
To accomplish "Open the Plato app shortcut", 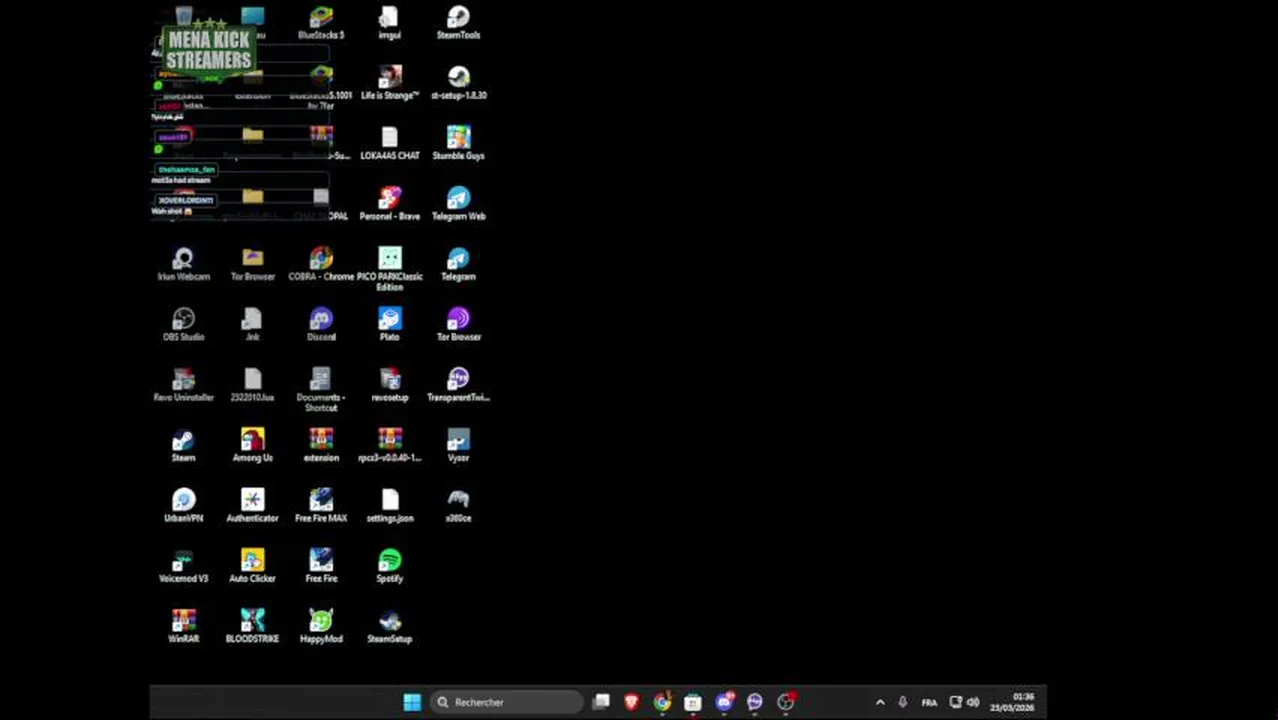I will (x=389, y=325).
